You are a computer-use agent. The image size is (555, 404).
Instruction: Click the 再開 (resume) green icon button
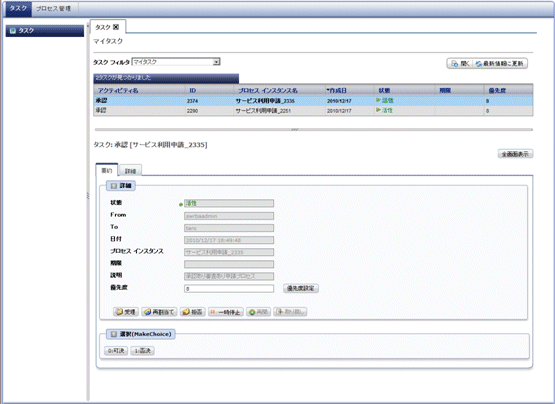coord(258,312)
